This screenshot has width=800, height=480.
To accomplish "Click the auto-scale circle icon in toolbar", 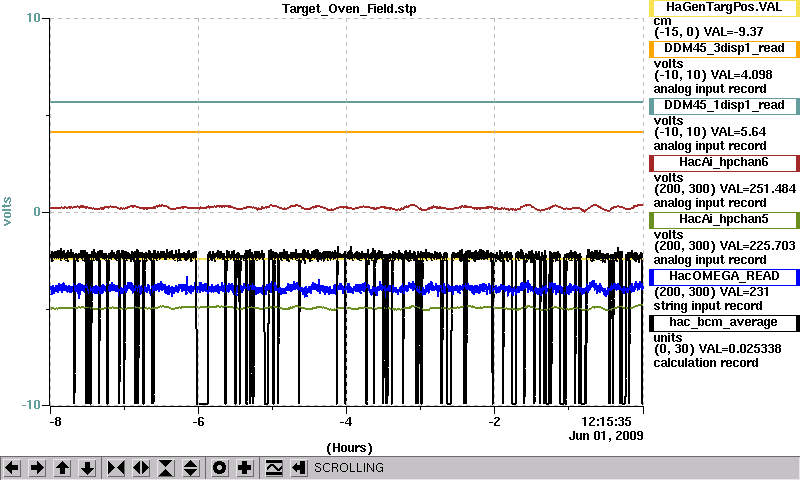I will (x=220, y=468).
